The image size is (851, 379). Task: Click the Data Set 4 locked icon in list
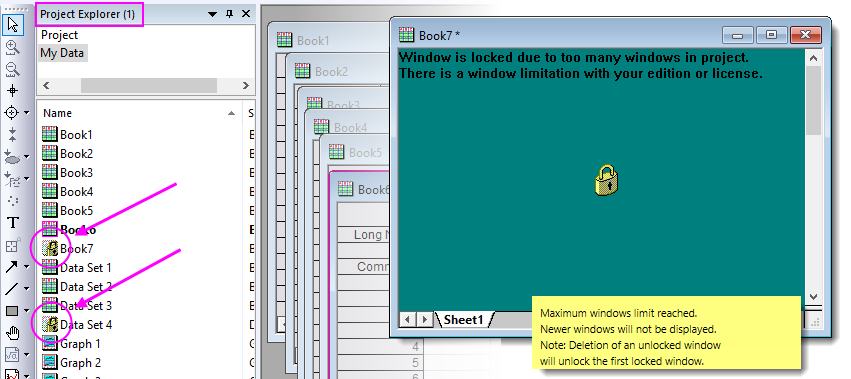point(49,325)
